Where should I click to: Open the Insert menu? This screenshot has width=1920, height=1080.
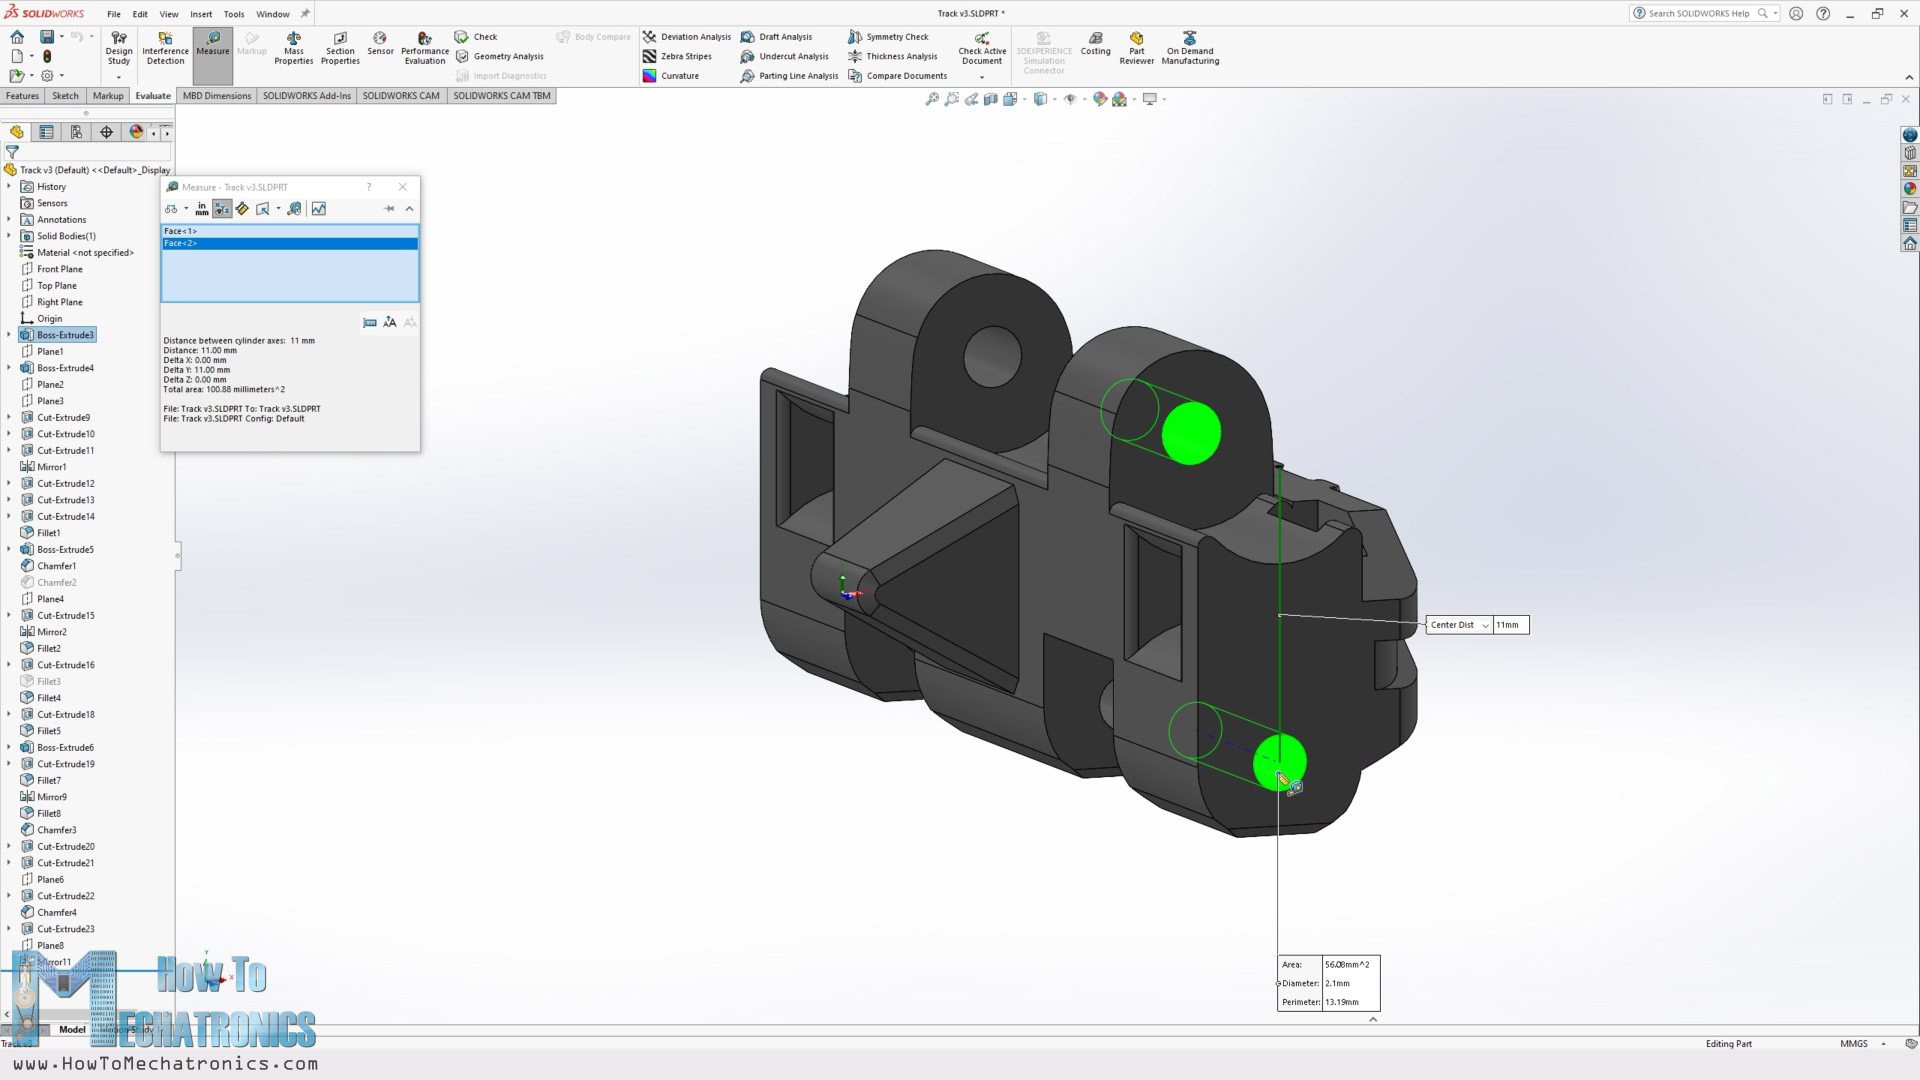pos(201,14)
